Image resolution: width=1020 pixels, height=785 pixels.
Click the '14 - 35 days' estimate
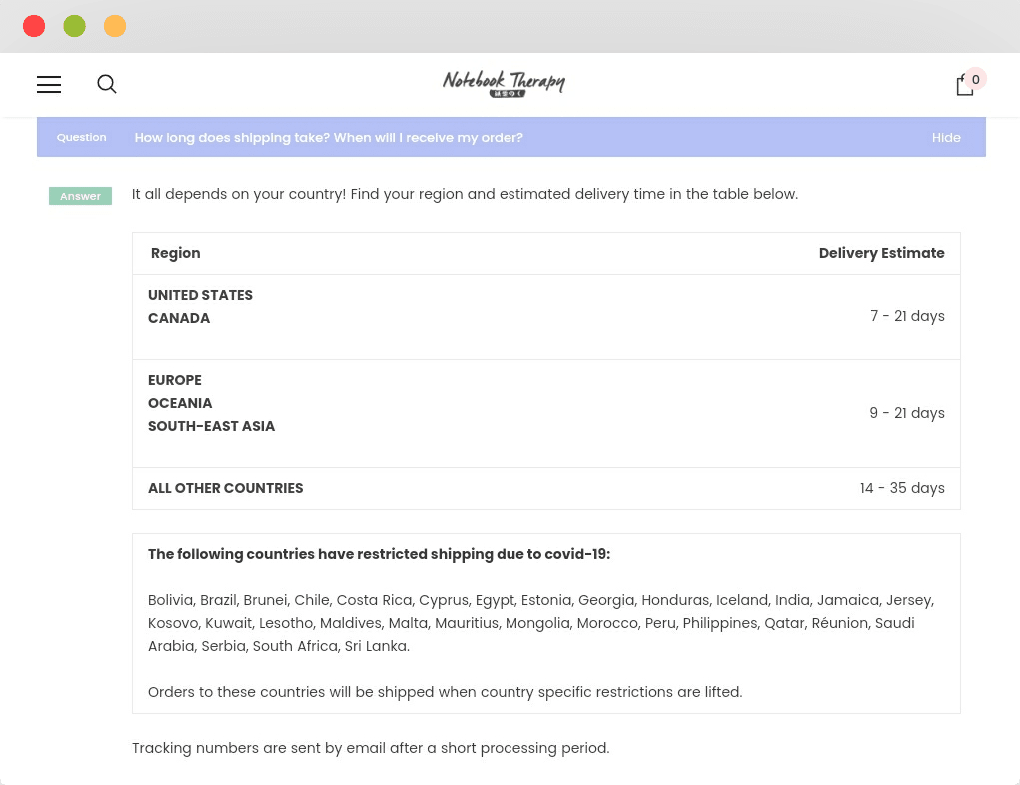pos(902,488)
